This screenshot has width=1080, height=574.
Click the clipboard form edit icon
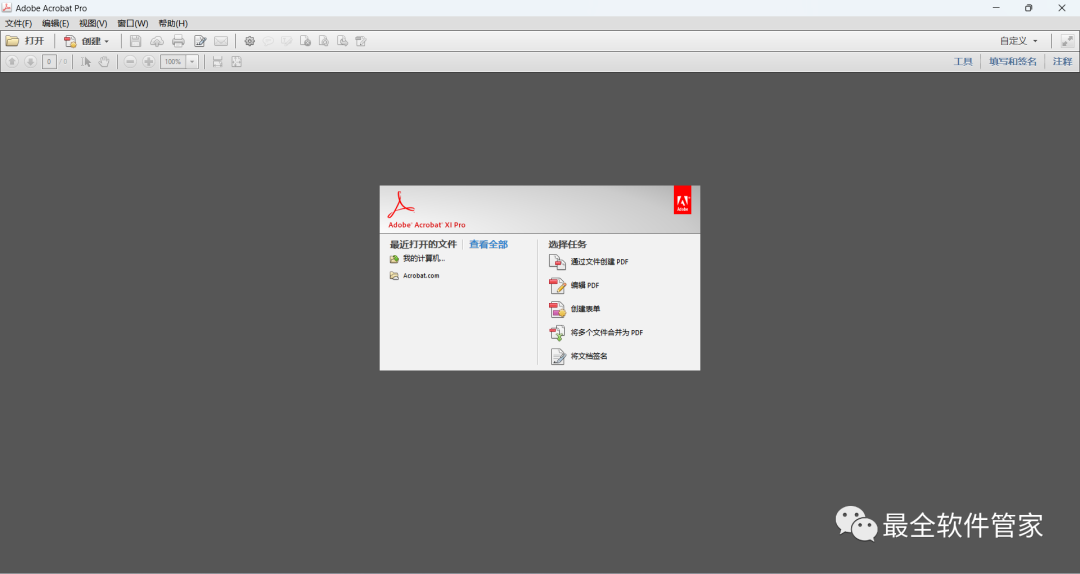click(x=361, y=41)
